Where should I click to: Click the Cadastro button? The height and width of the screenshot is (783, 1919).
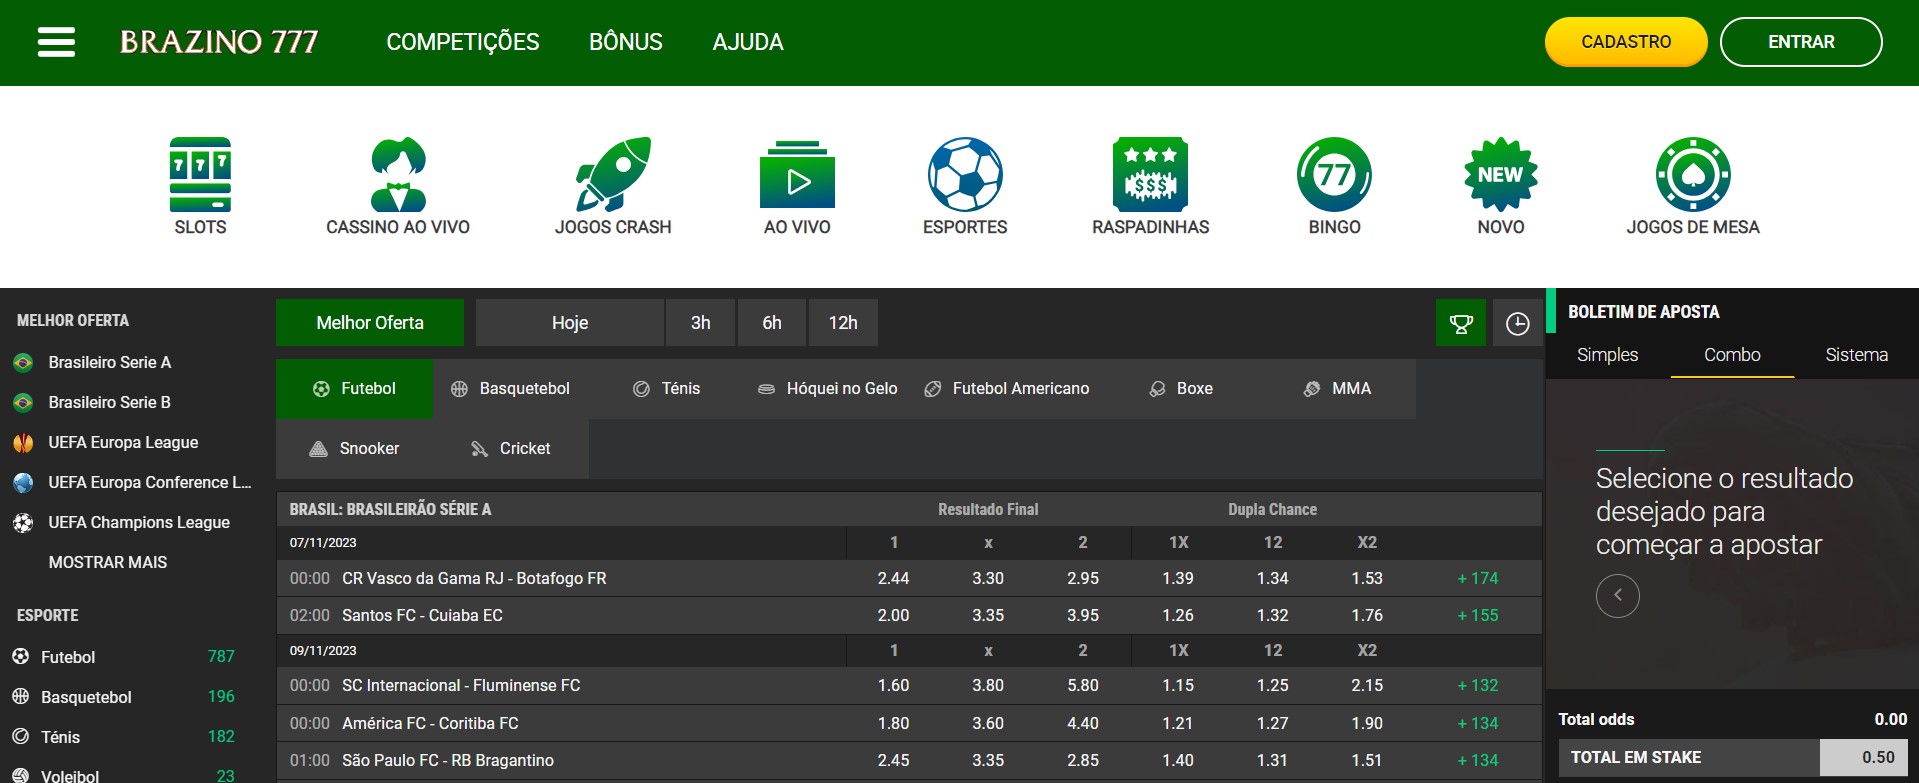[1626, 42]
